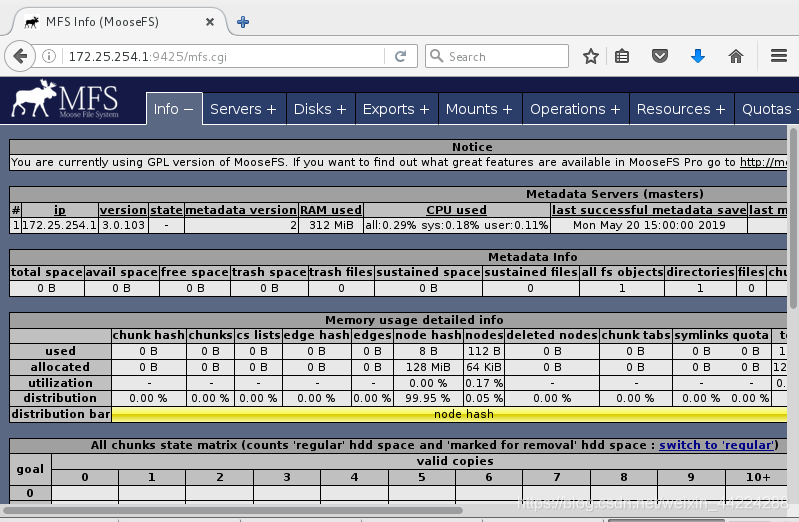
Task: Click the allocated row label
Action: (61, 367)
